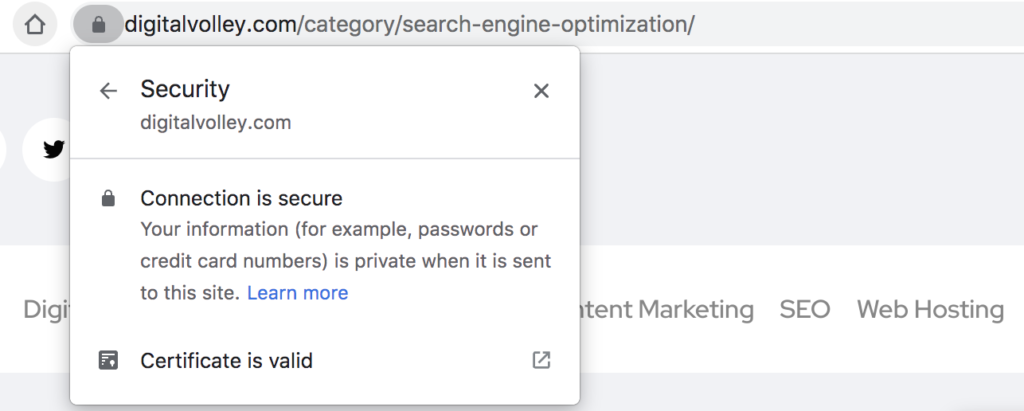Click the lock icon beside Connection is secure

[108, 198]
